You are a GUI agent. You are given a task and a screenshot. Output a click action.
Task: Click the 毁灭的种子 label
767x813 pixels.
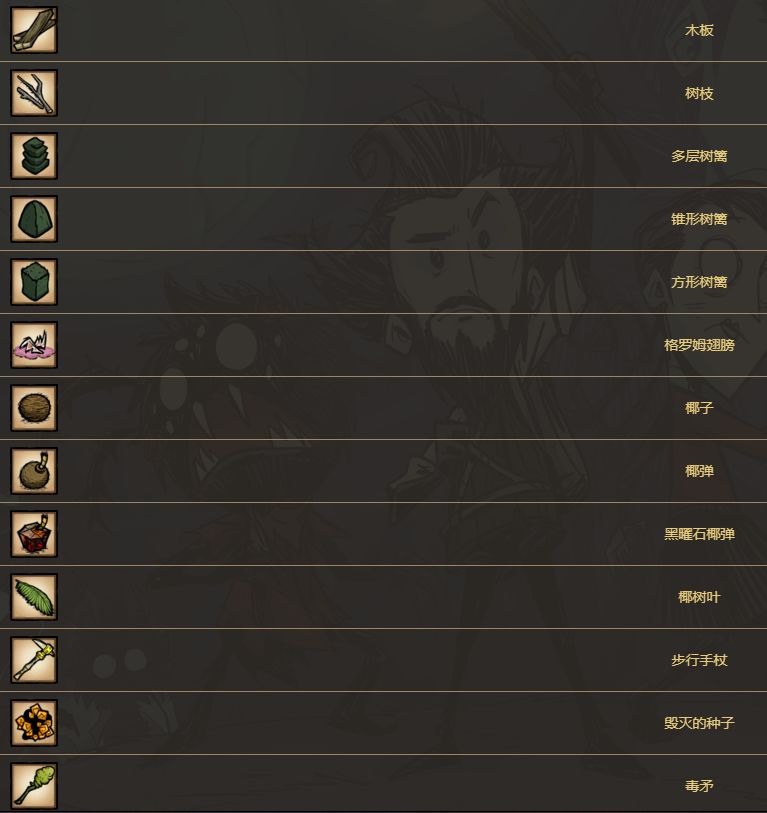pyautogui.click(x=699, y=724)
